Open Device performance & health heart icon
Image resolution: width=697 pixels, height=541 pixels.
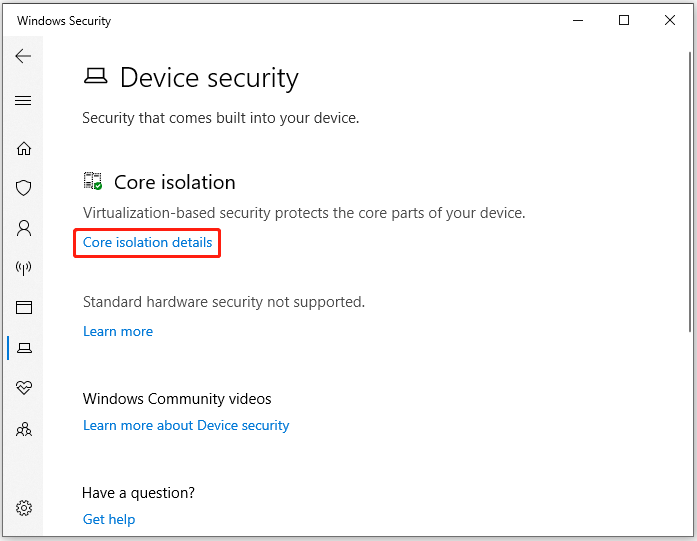(x=24, y=387)
